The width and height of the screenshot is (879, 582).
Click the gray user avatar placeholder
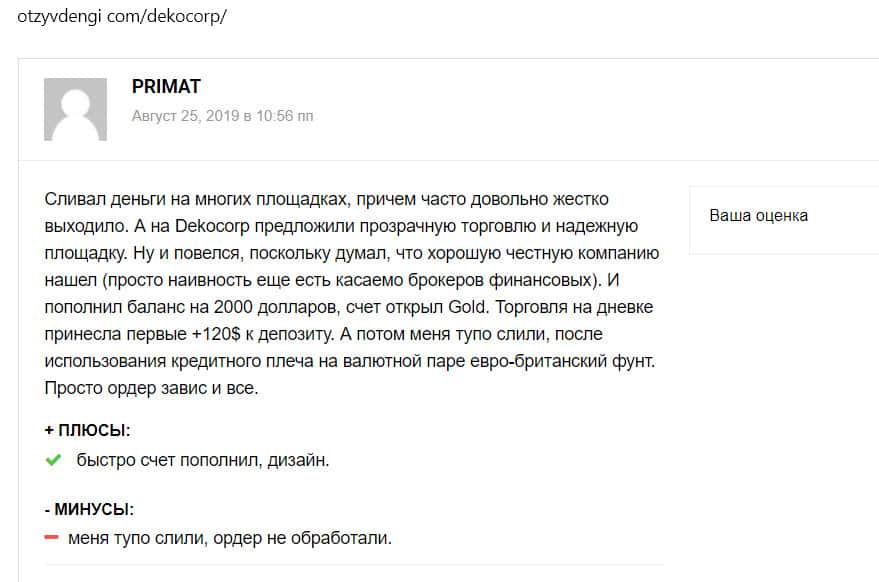point(75,109)
